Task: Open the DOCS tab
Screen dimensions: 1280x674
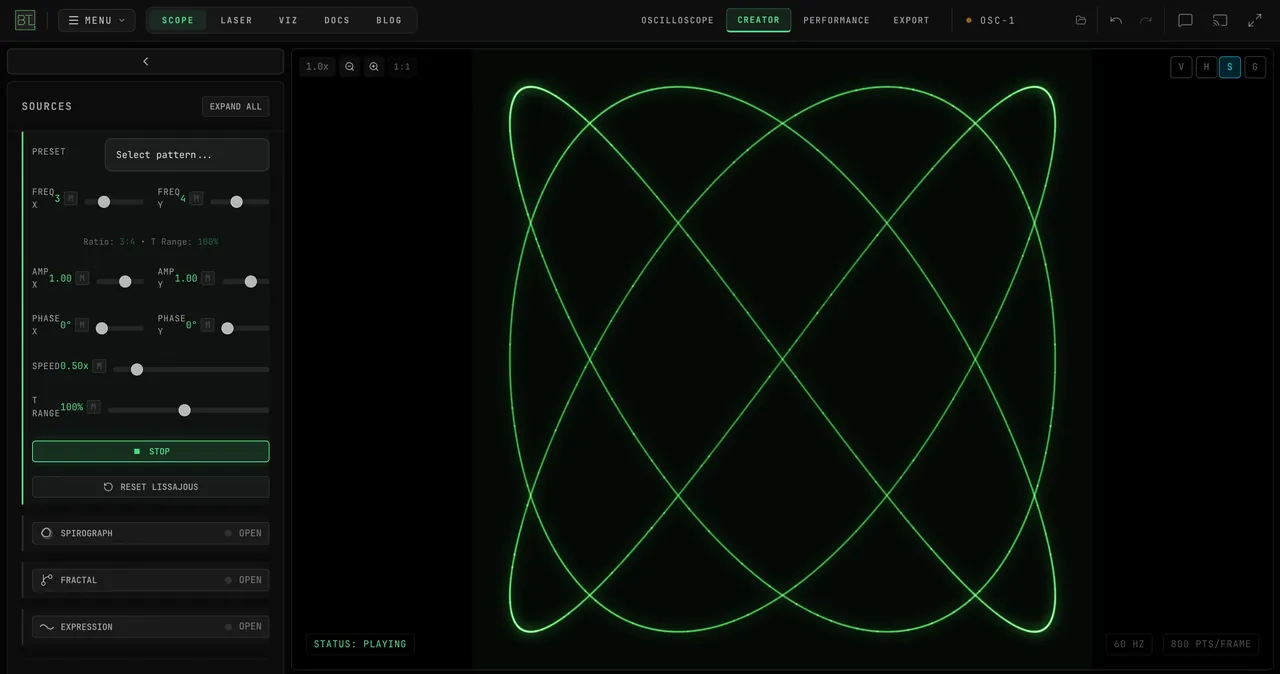Action: (337, 20)
